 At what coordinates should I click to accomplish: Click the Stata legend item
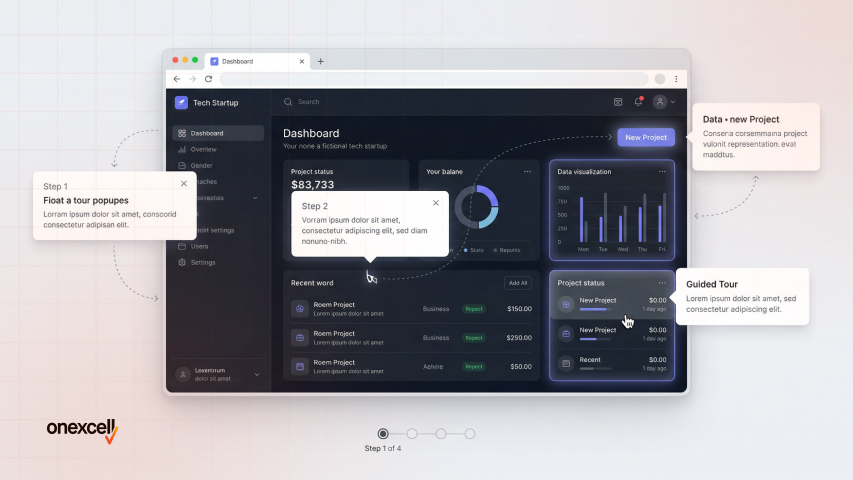(x=473, y=250)
